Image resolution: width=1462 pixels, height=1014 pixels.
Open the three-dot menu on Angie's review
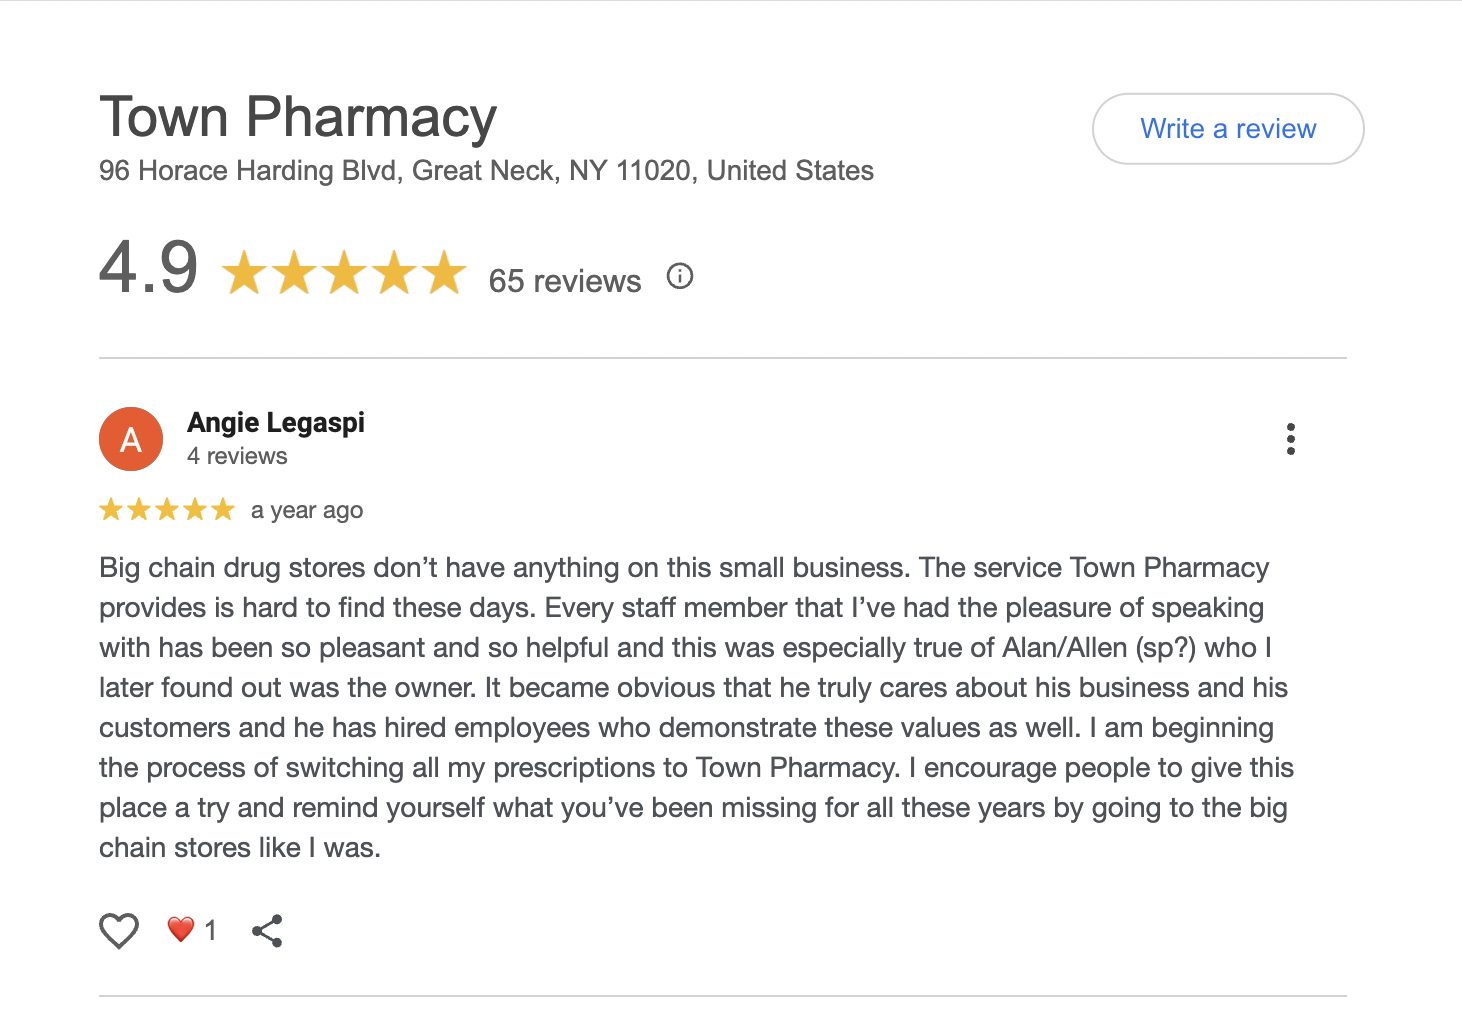[x=1290, y=439]
